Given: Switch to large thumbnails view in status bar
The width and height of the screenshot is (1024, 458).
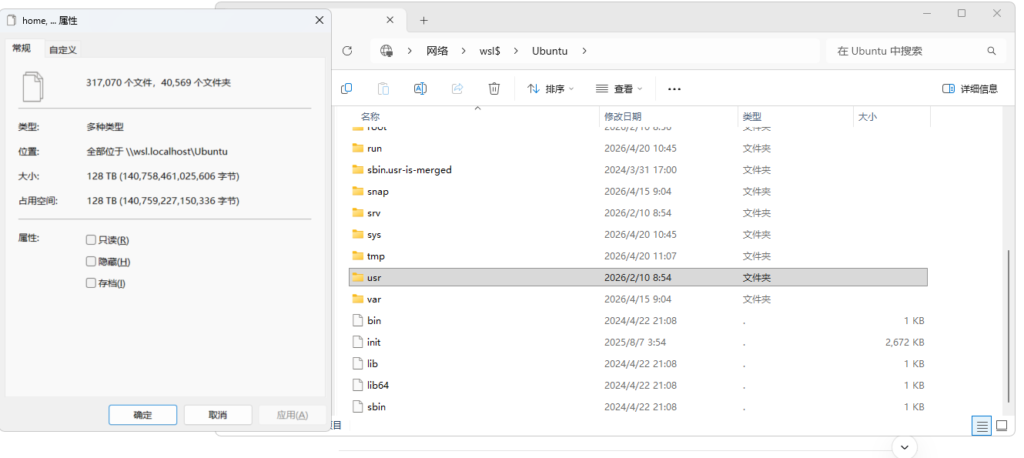Looking at the screenshot, I should (x=1001, y=426).
